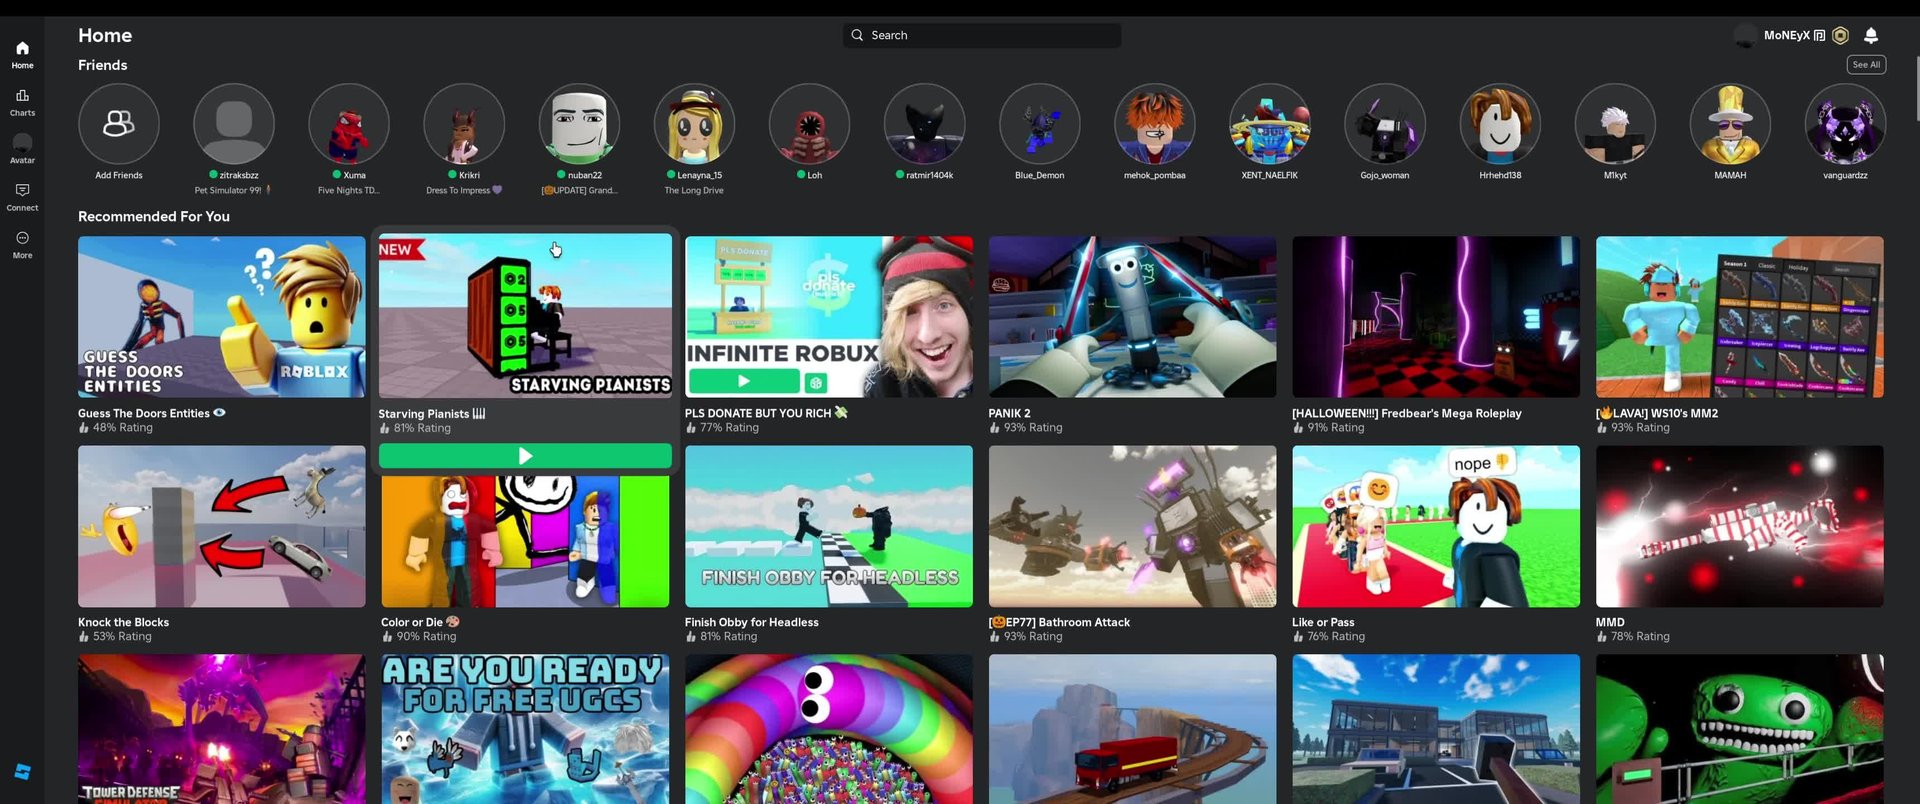Viewport: 1920px width, 804px height.
Task: Open Like or Pass thumbnail
Action: pos(1436,526)
